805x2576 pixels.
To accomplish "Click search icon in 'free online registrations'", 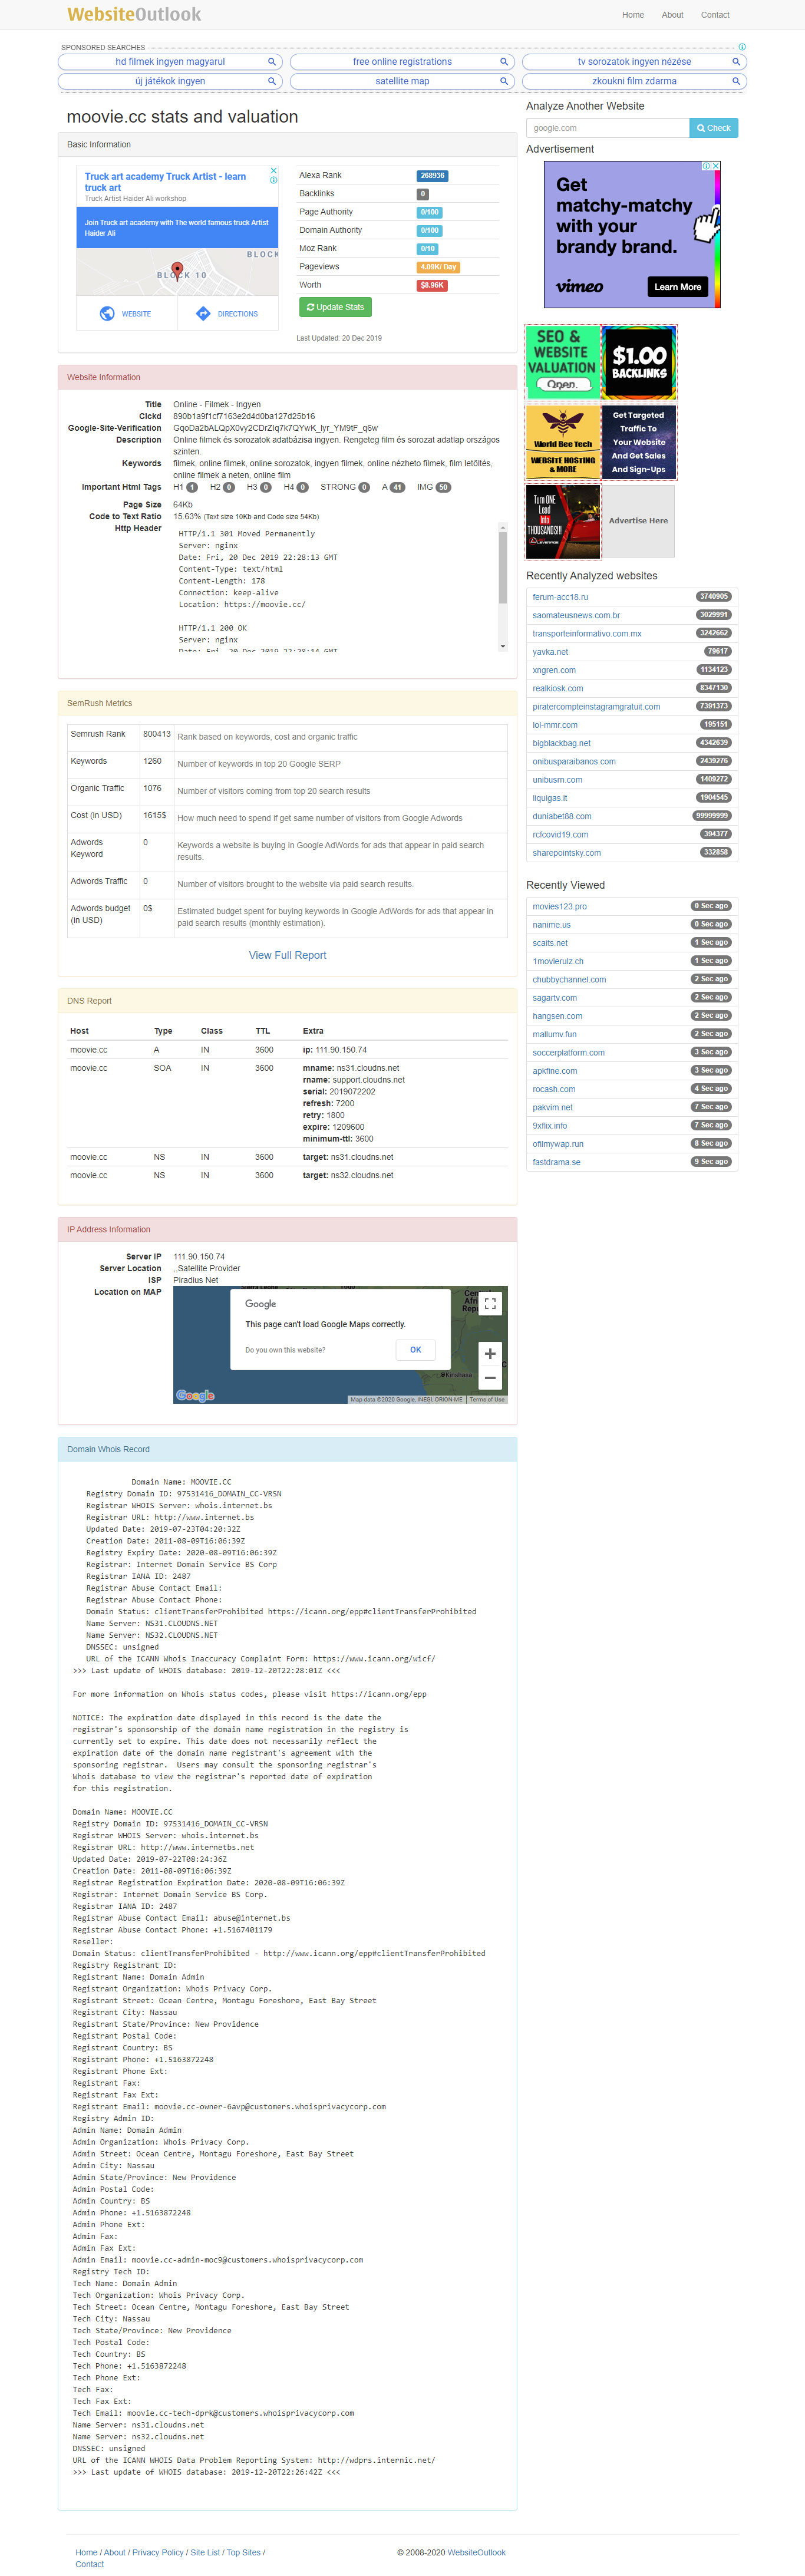I will [504, 62].
